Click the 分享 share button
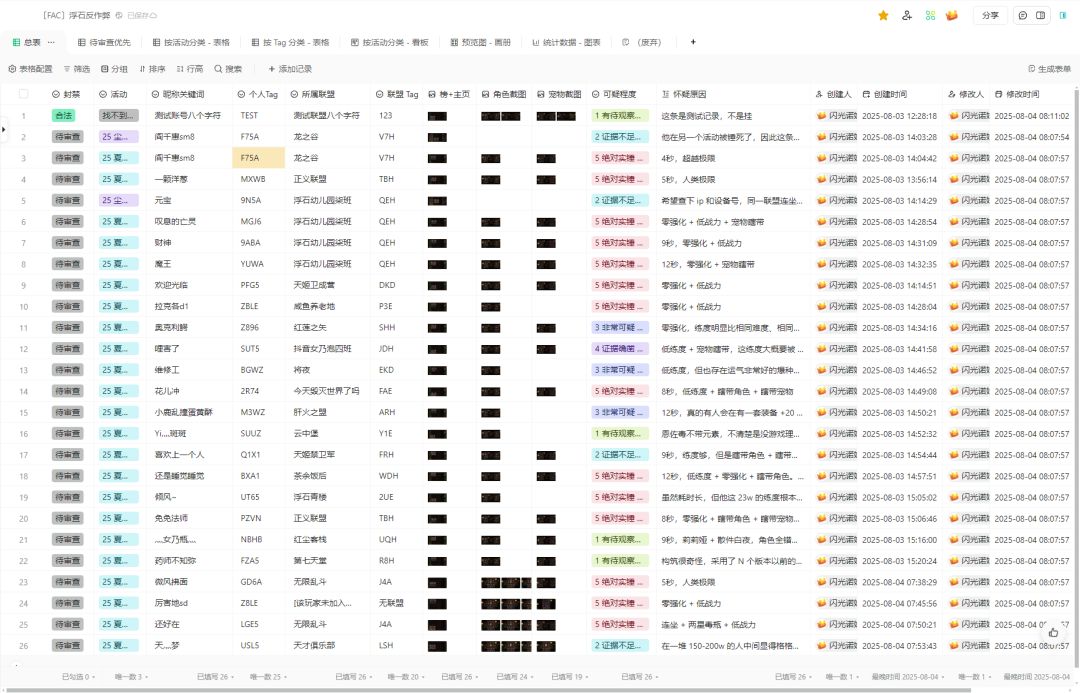The height and width of the screenshot is (693, 1080). [x=990, y=15]
